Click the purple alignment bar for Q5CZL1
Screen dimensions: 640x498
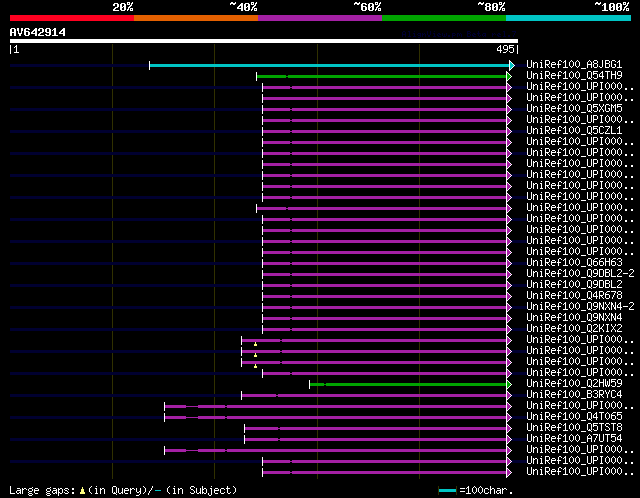(x=384, y=131)
